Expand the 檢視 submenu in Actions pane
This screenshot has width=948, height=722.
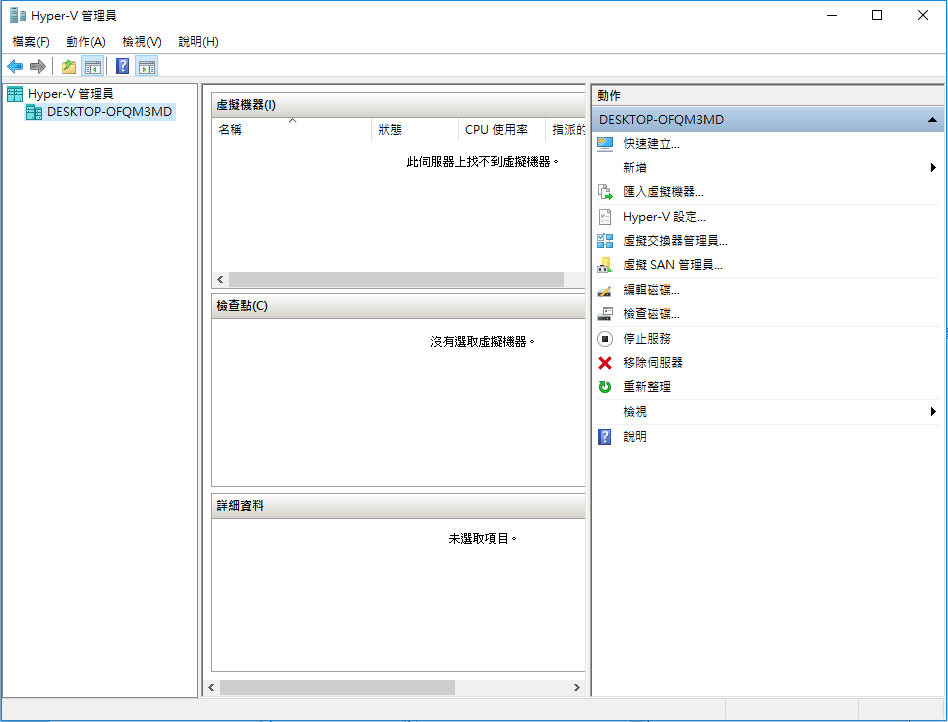point(933,412)
